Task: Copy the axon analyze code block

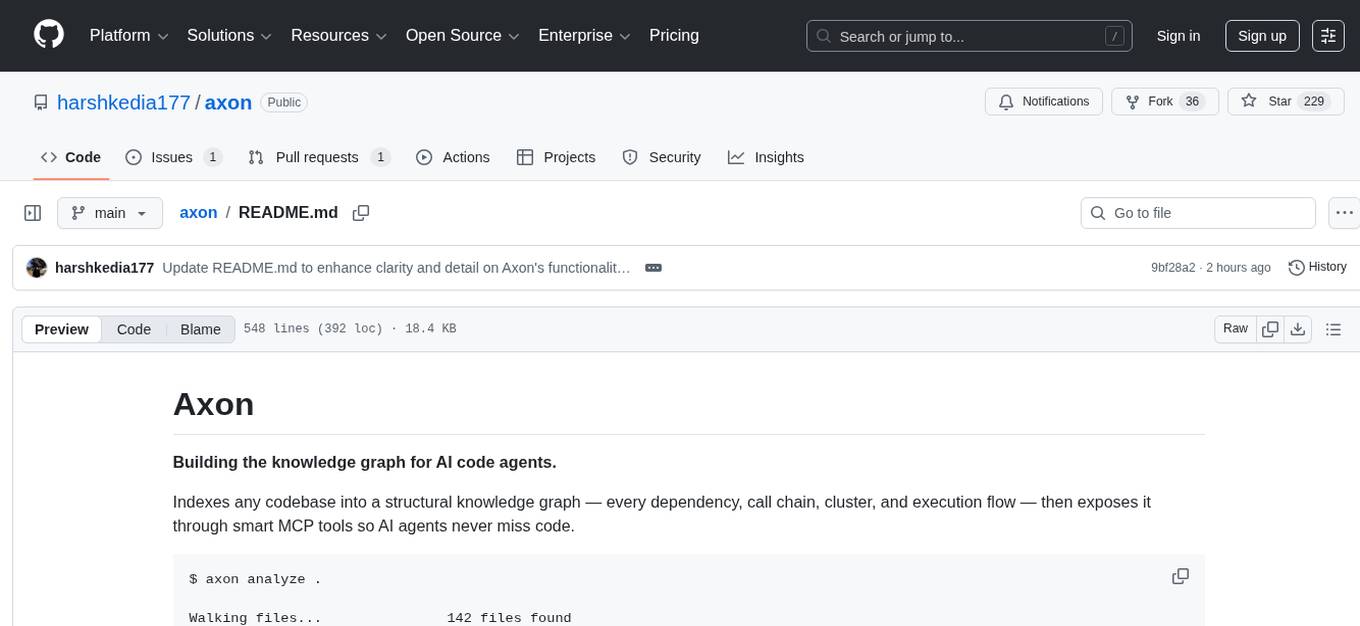Action: [1181, 576]
